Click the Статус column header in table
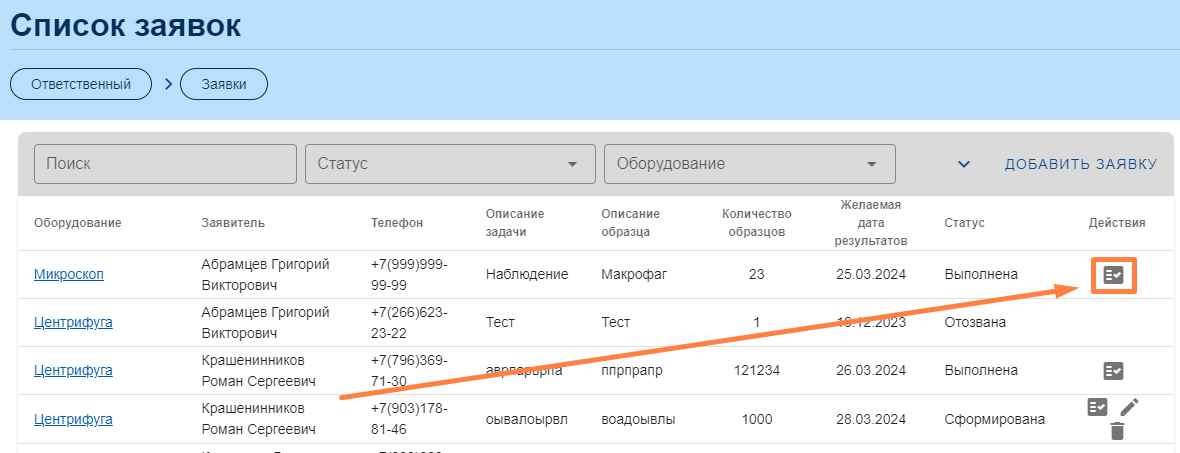Screen dimensions: 1180x453 964,223
